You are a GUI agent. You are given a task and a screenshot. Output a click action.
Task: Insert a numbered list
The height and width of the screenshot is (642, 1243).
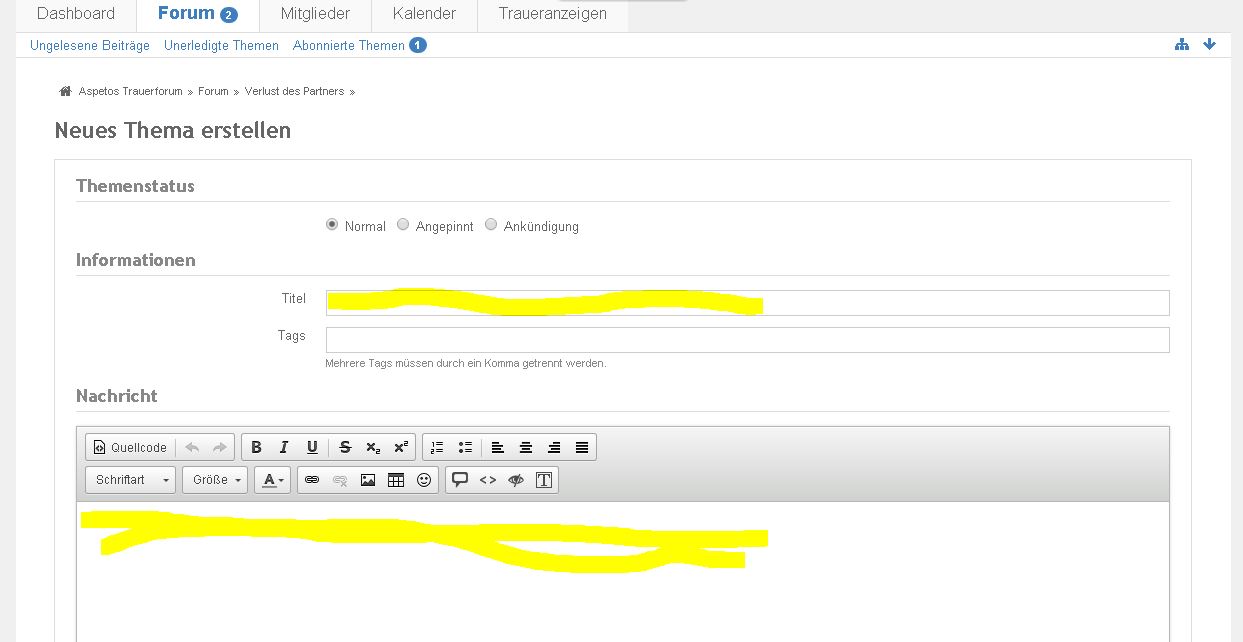click(437, 447)
